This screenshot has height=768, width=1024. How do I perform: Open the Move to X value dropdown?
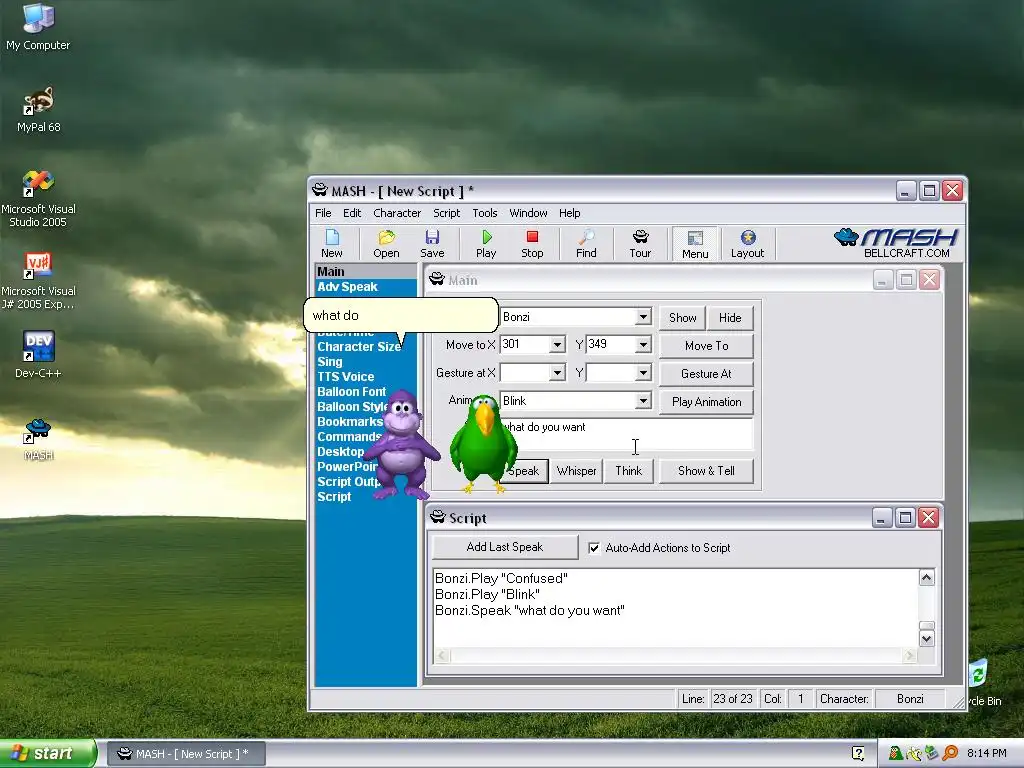tap(557, 345)
